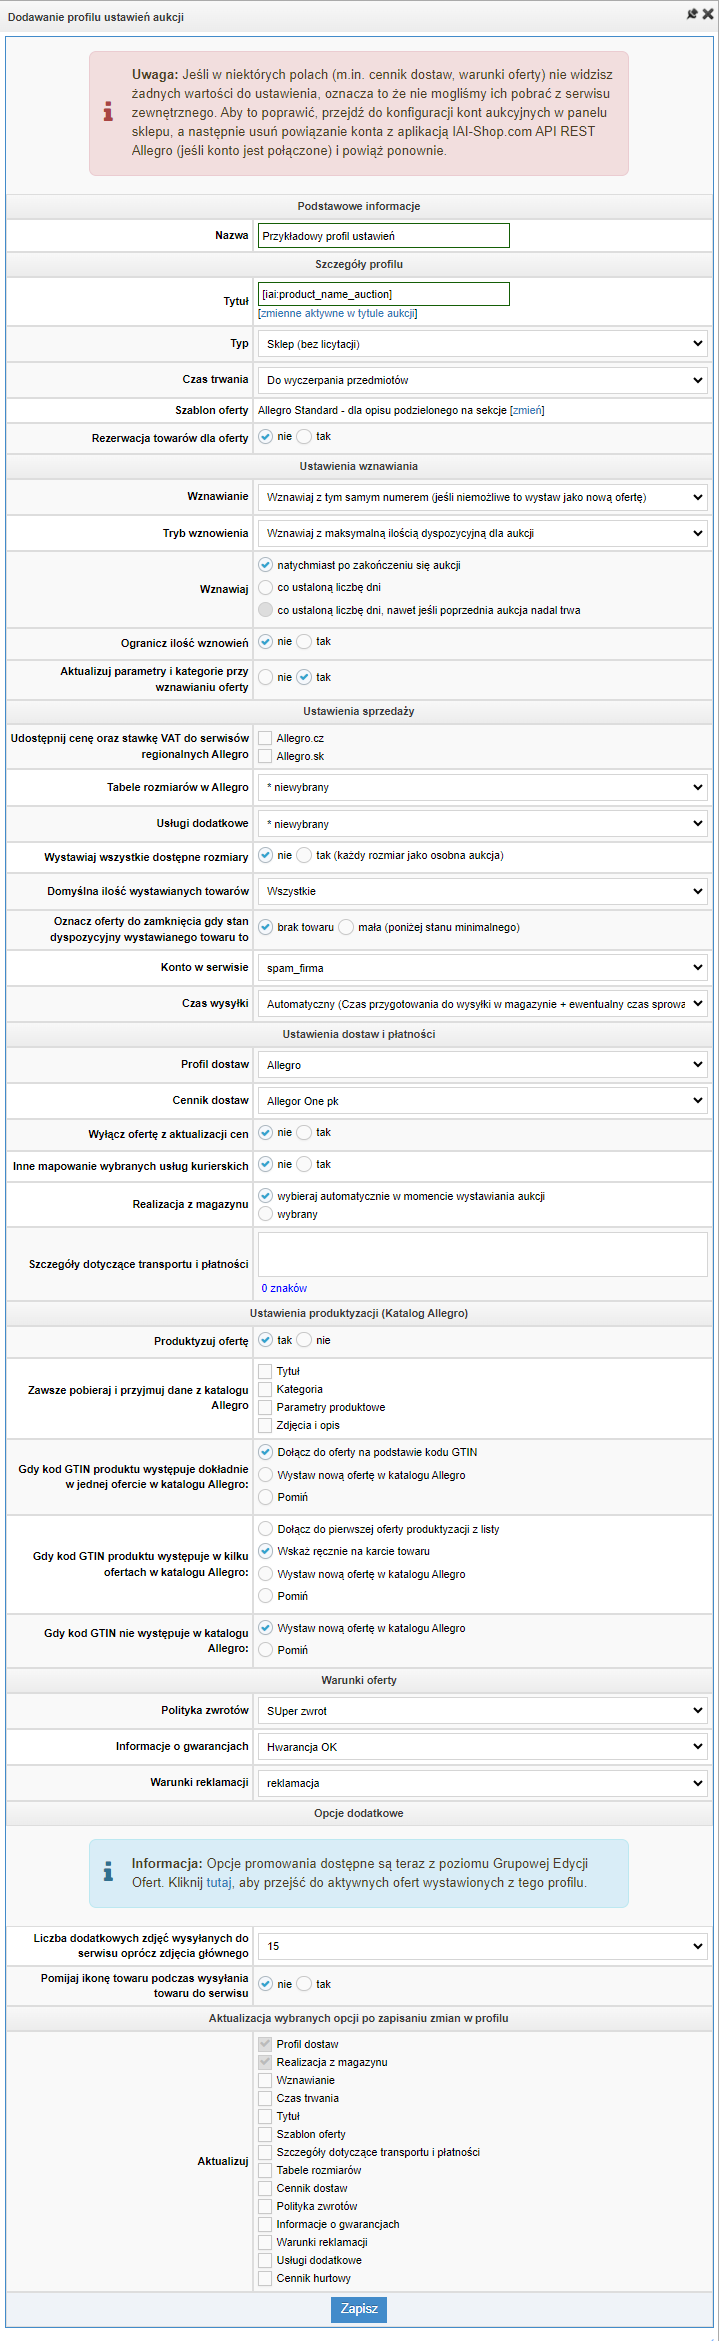
Task: Check the catalog 'Zdjęcia i opis' checkbox
Action: tap(265, 1425)
